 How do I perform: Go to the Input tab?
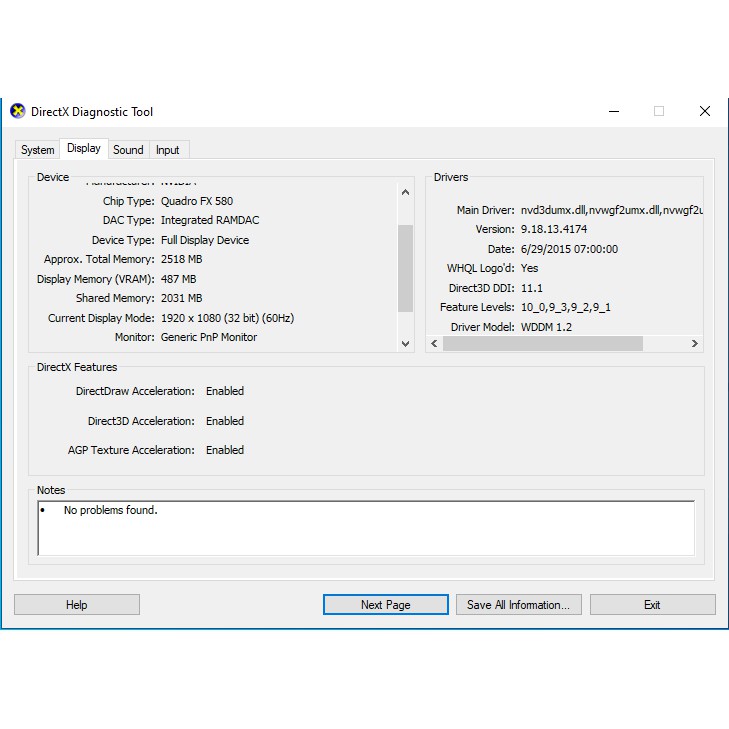click(168, 150)
